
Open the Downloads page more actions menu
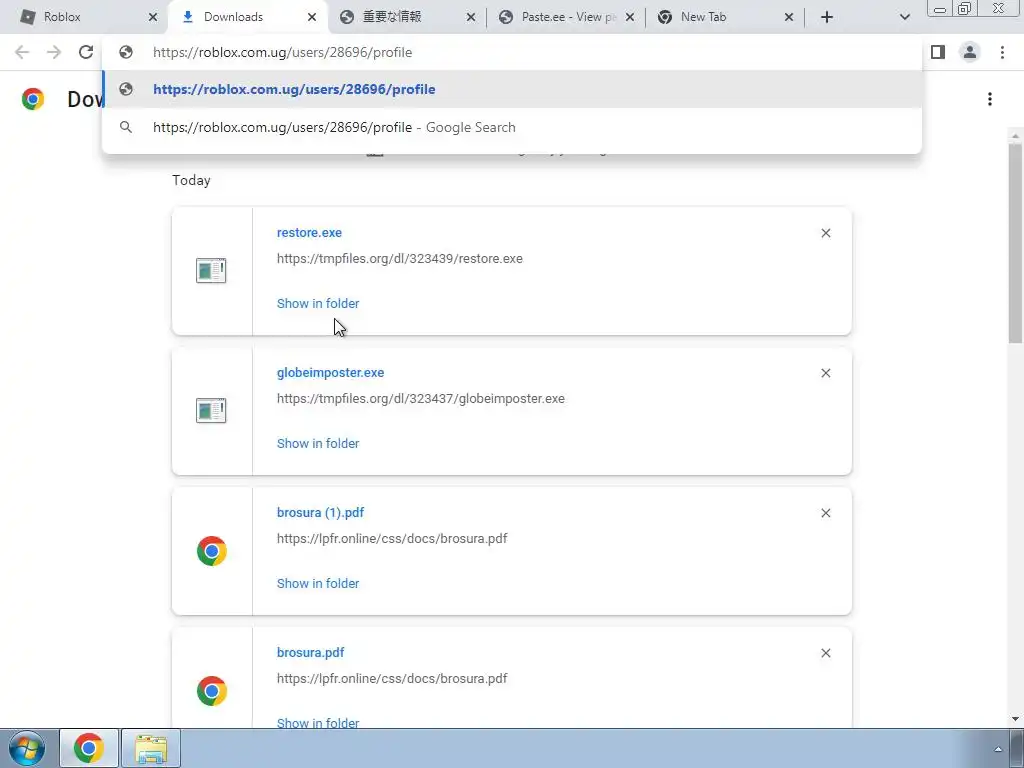coord(990,99)
